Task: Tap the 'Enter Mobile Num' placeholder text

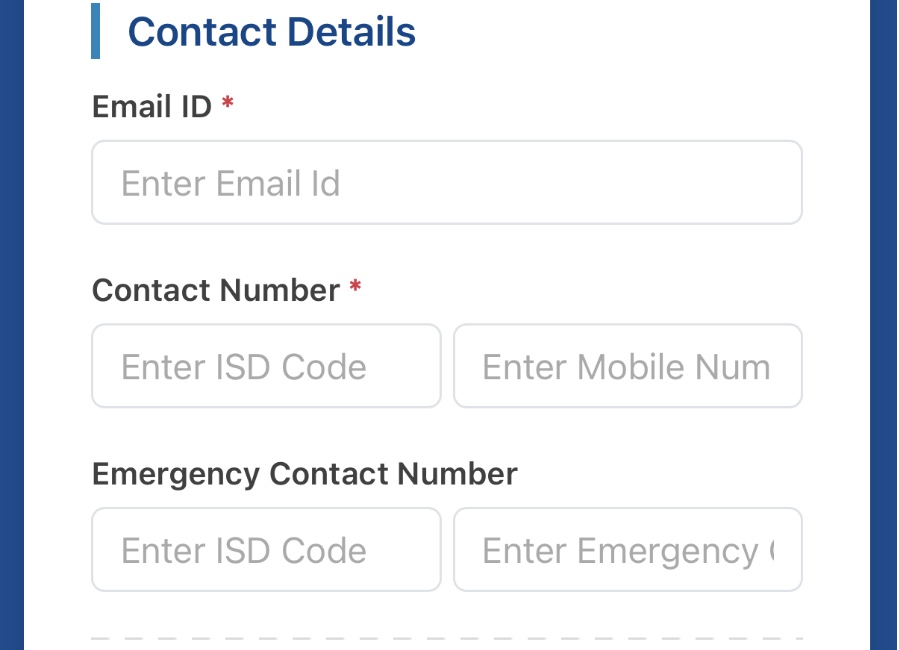Action: [x=626, y=367]
